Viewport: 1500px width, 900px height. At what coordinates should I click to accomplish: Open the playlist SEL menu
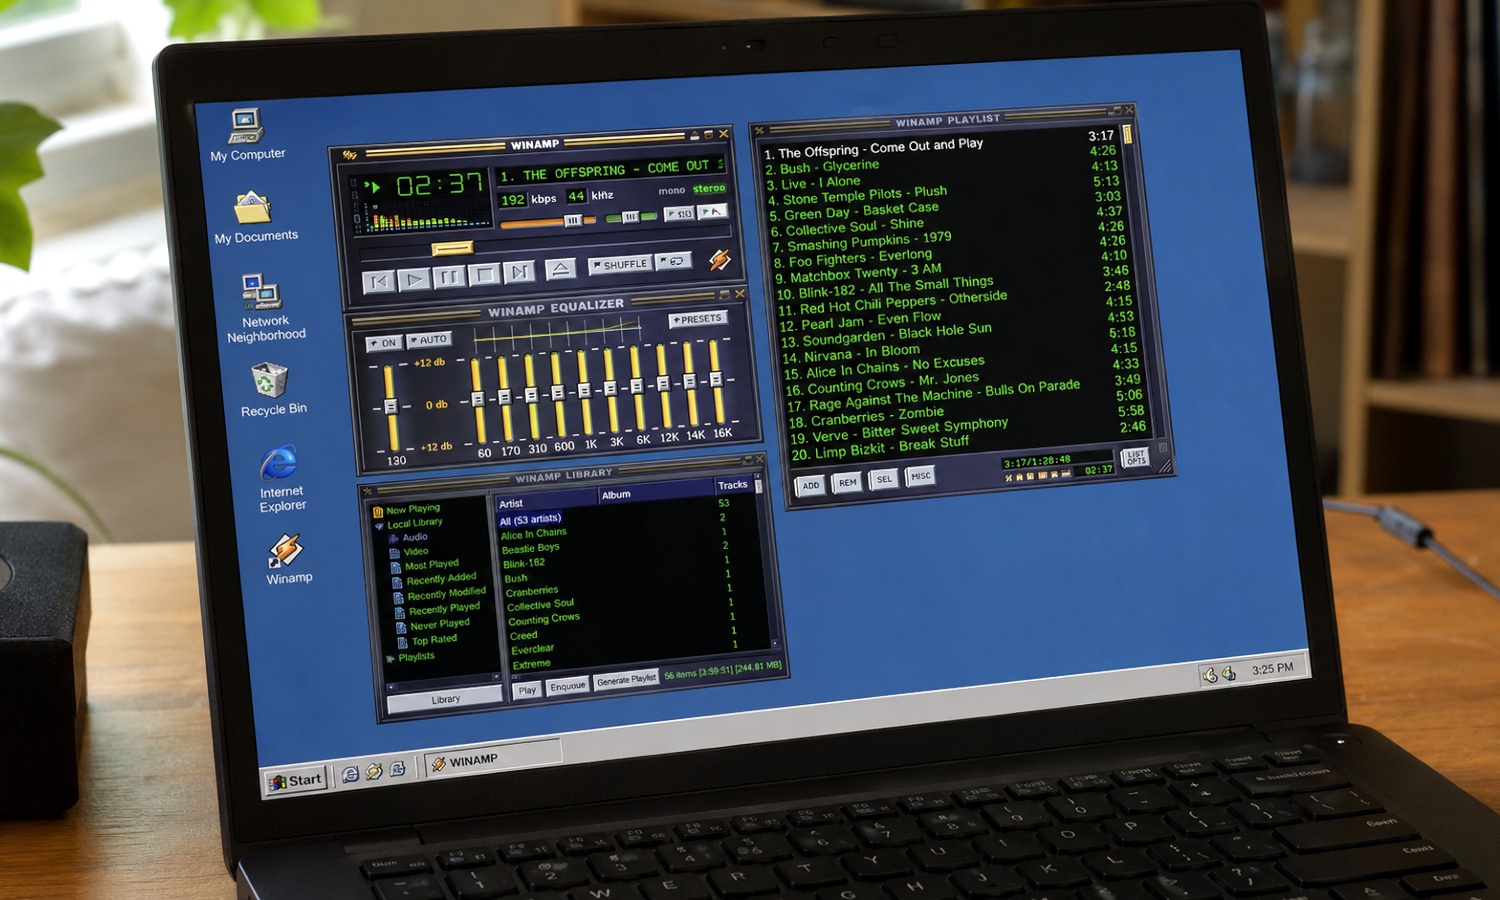884,479
